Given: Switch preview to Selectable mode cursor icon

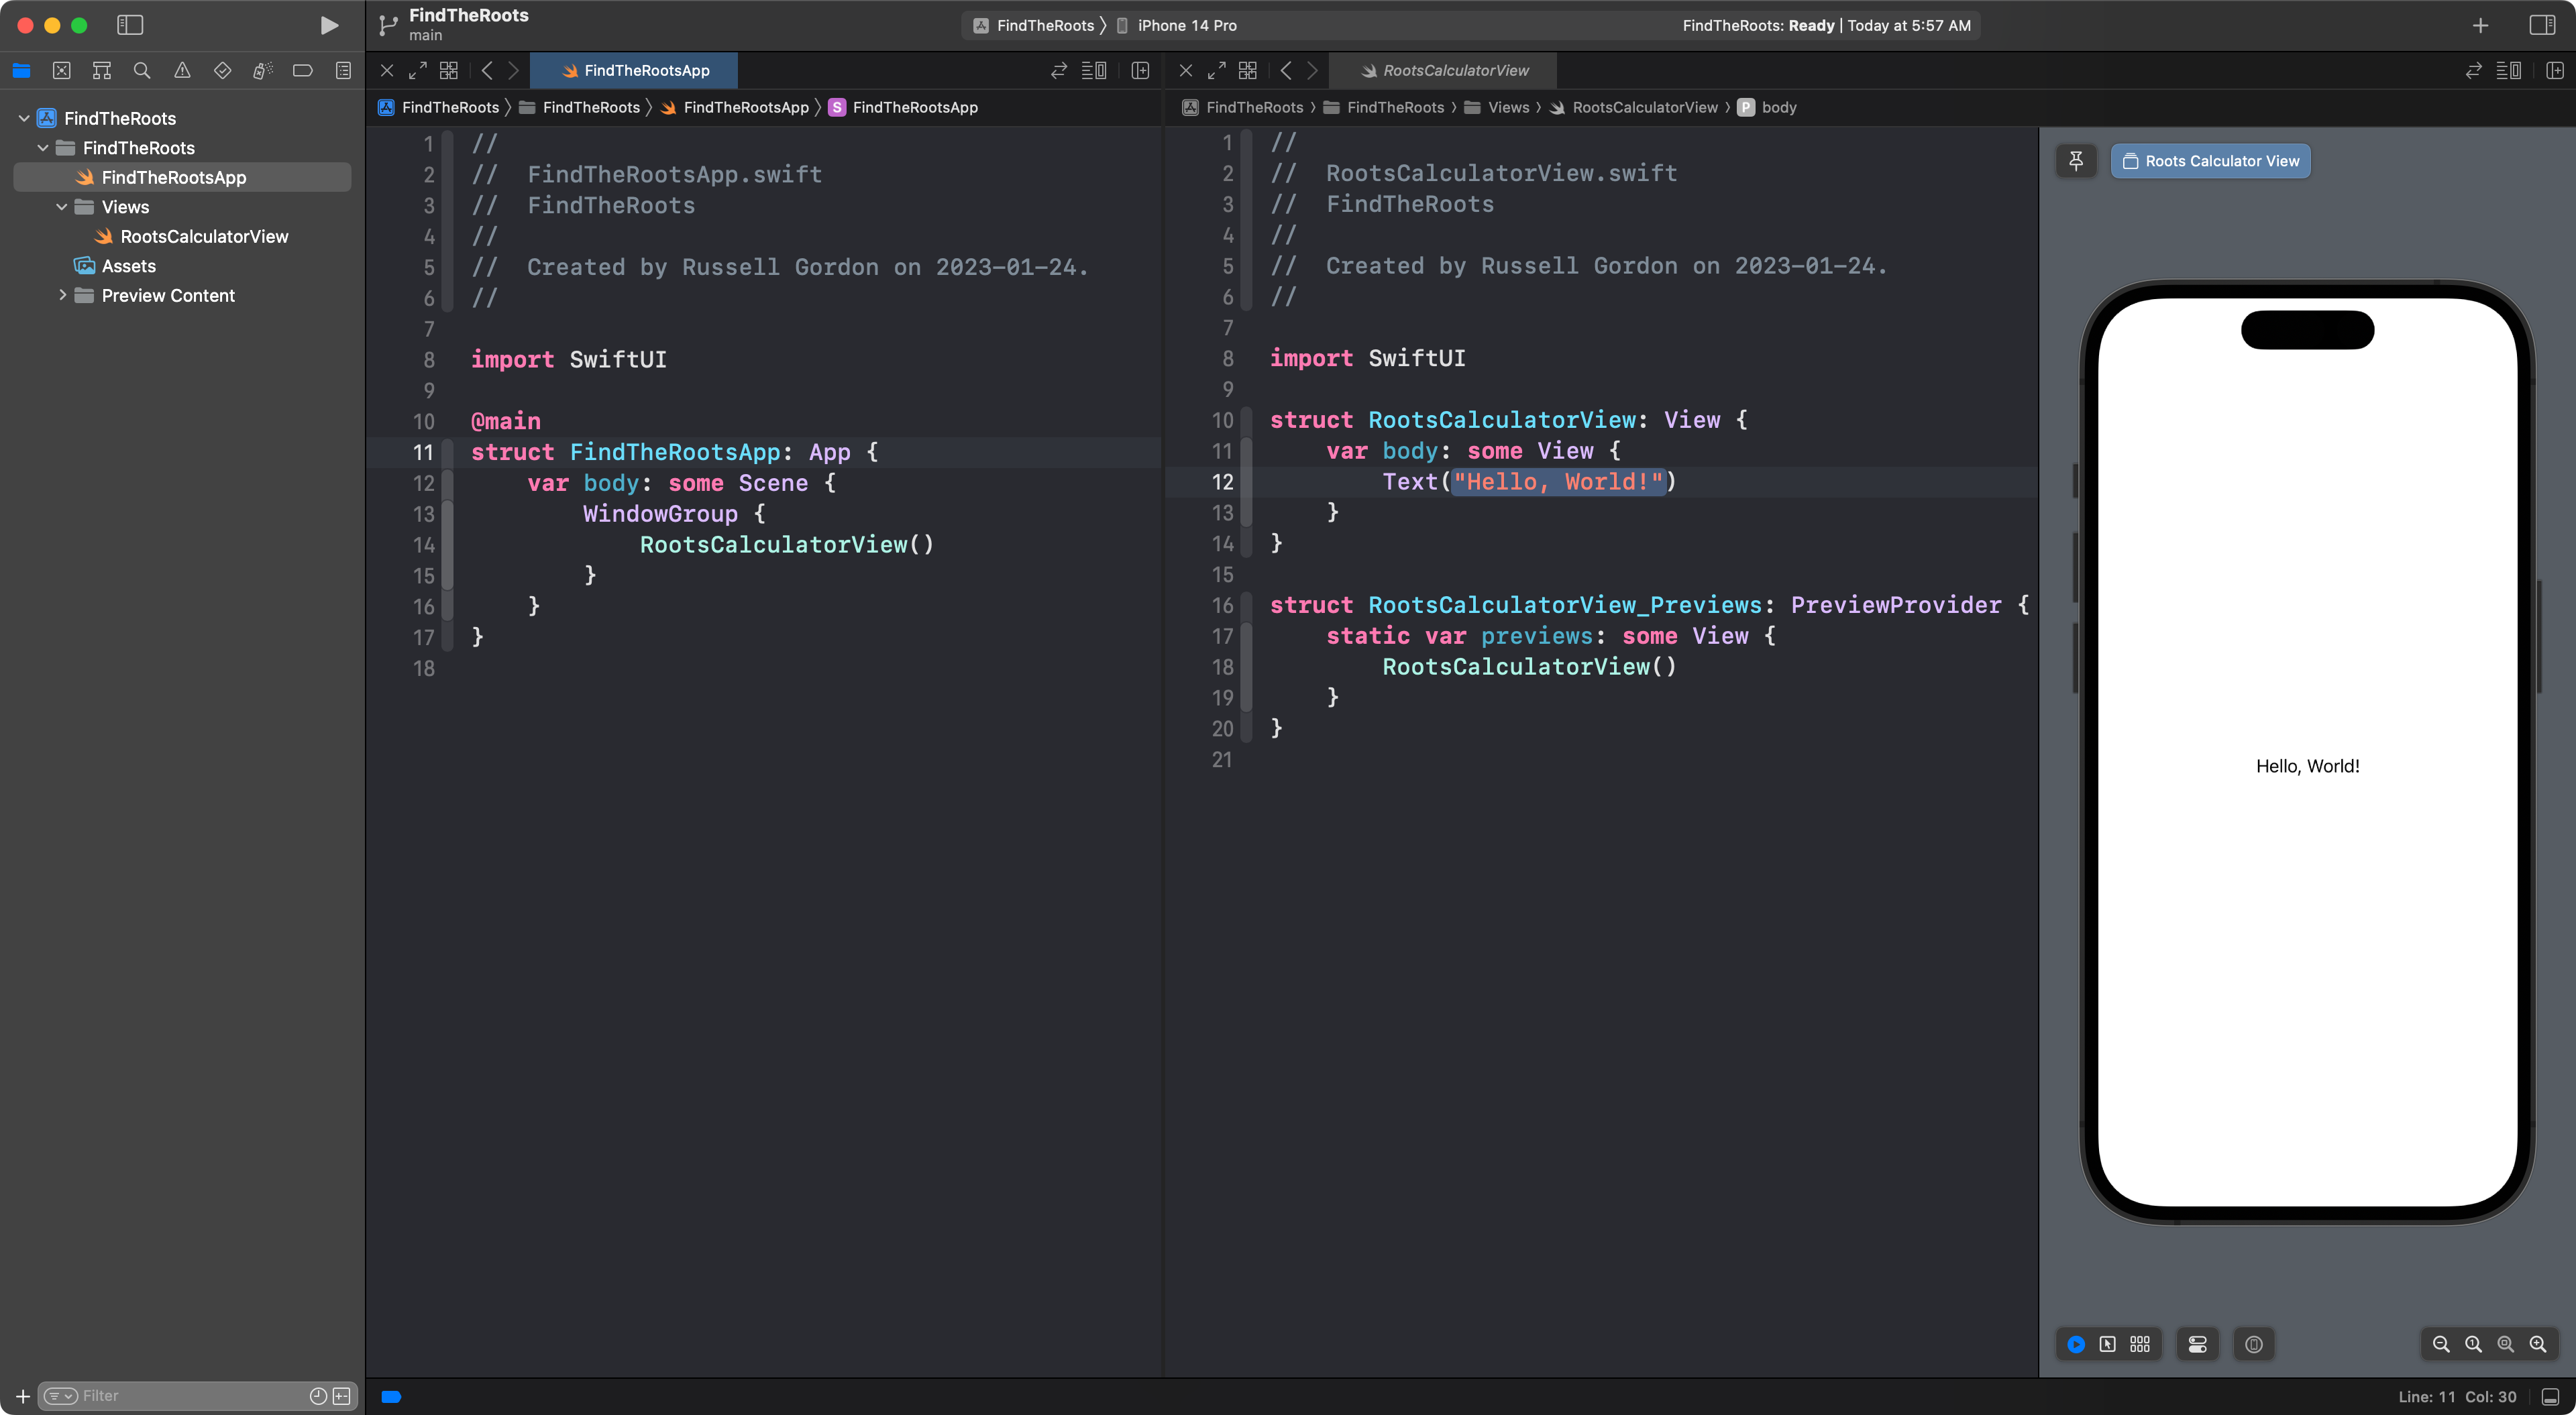Looking at the screenshot, I should tap(2107, 1344).
